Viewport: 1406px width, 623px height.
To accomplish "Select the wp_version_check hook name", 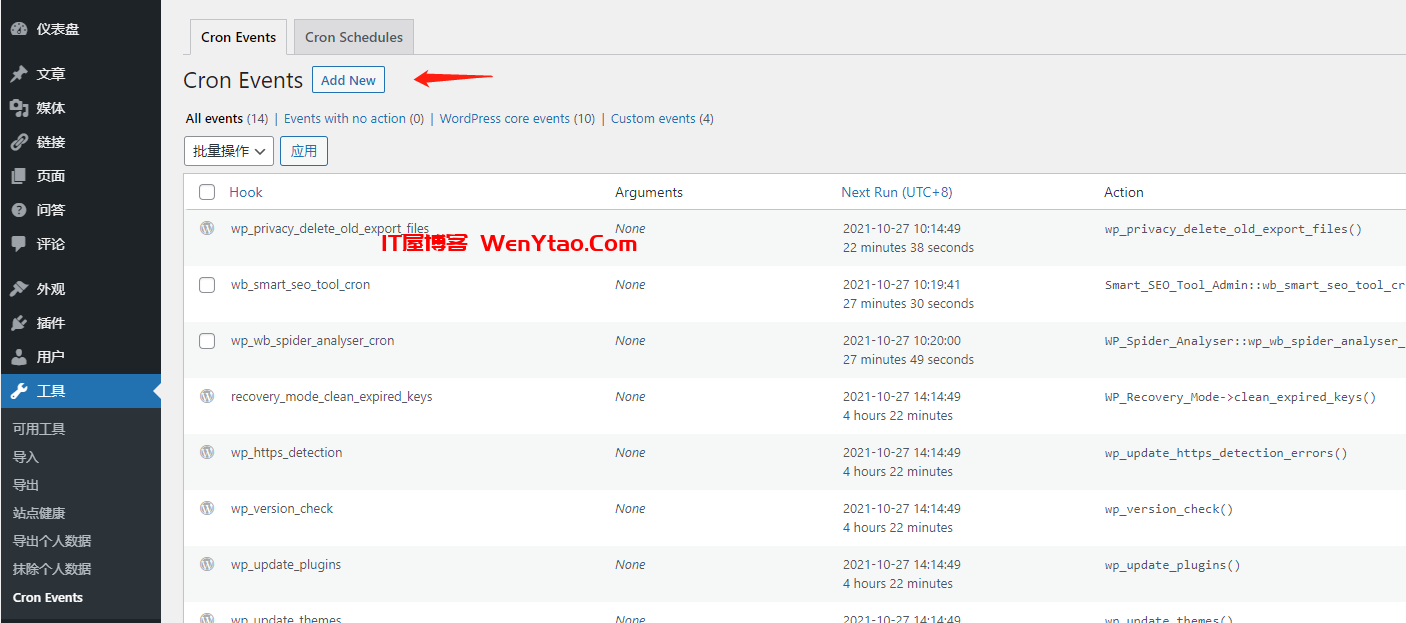I will point(282,509).
